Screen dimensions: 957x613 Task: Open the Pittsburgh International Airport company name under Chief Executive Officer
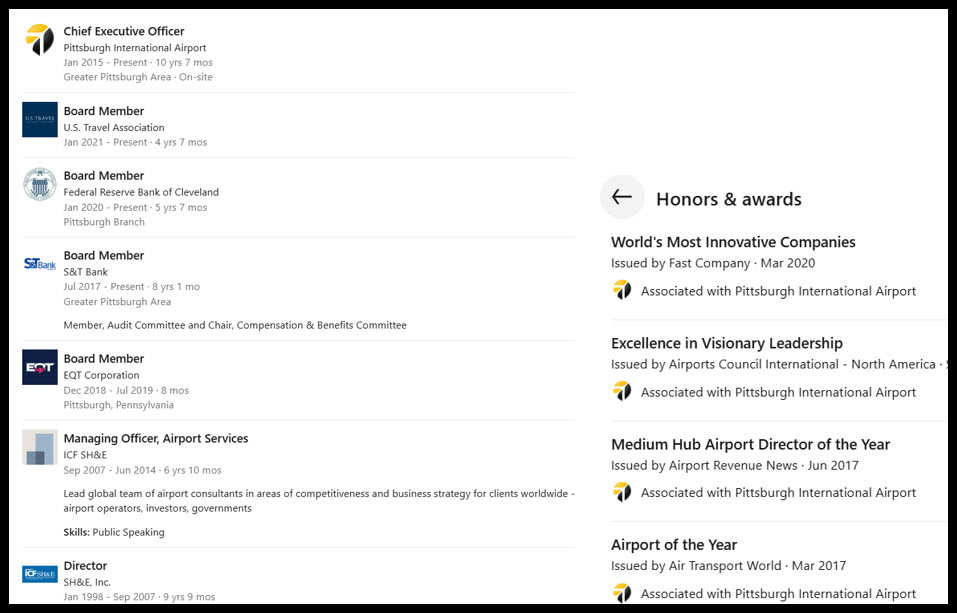click(x=135, y=48)
